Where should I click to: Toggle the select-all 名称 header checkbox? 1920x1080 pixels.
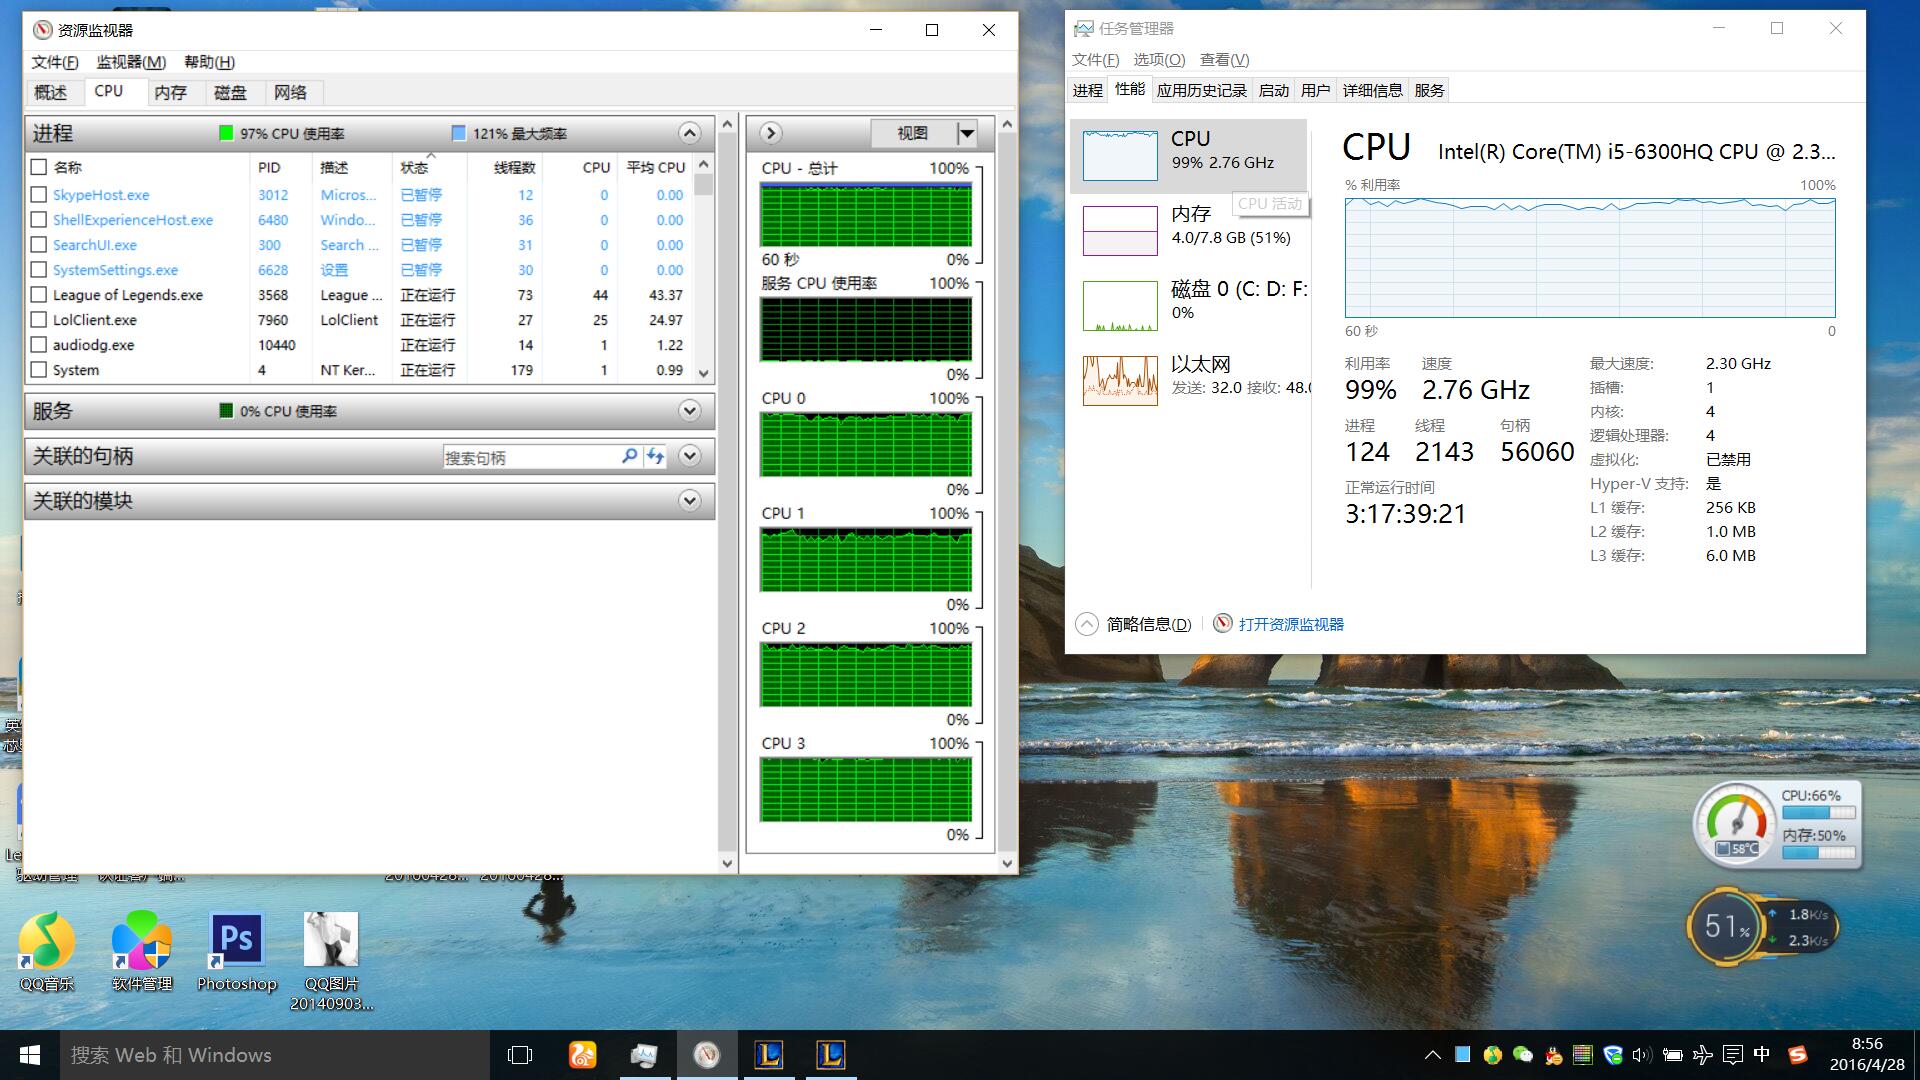pos(39,167)
